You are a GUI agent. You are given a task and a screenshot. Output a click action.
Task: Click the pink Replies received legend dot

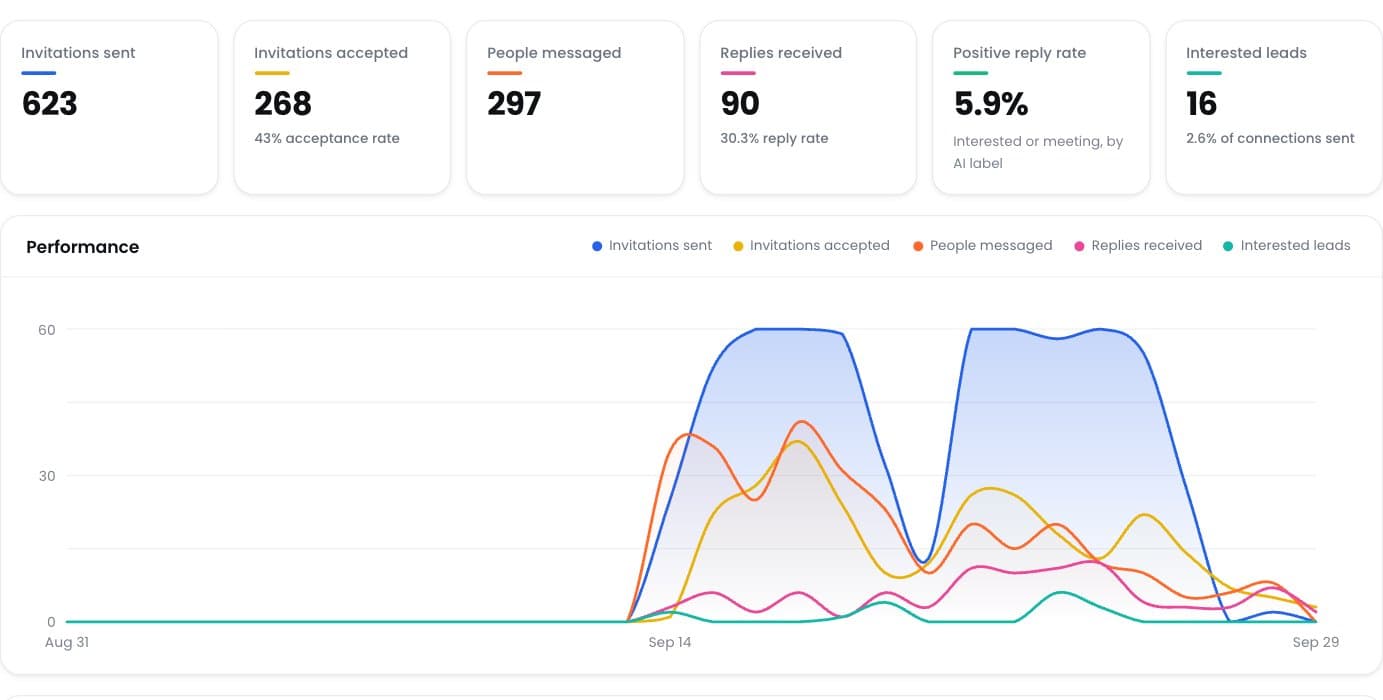1079,246
